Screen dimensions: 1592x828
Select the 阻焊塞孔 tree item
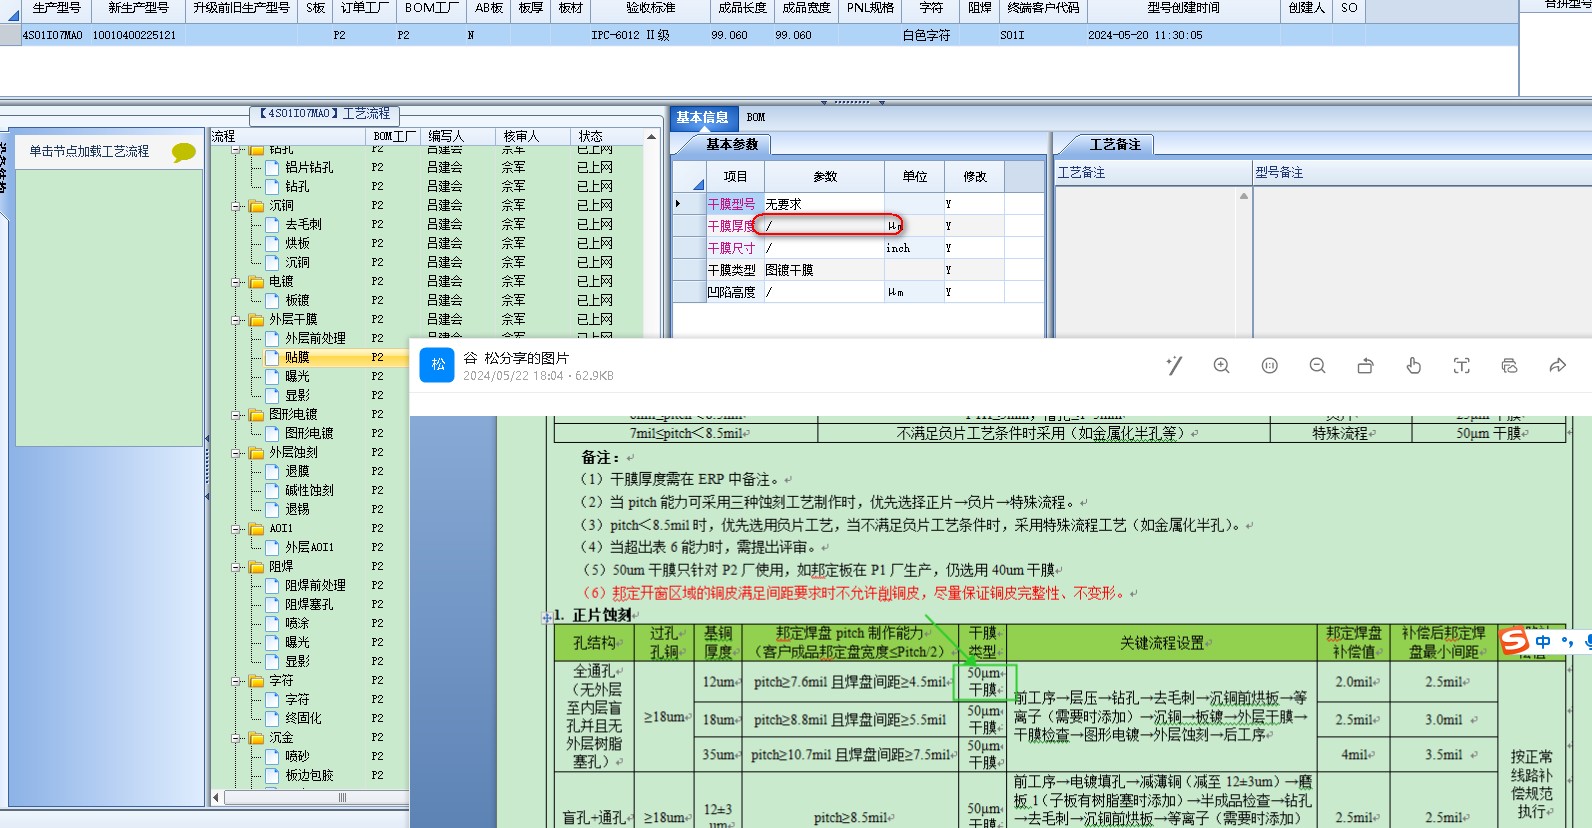click(309, 604)
